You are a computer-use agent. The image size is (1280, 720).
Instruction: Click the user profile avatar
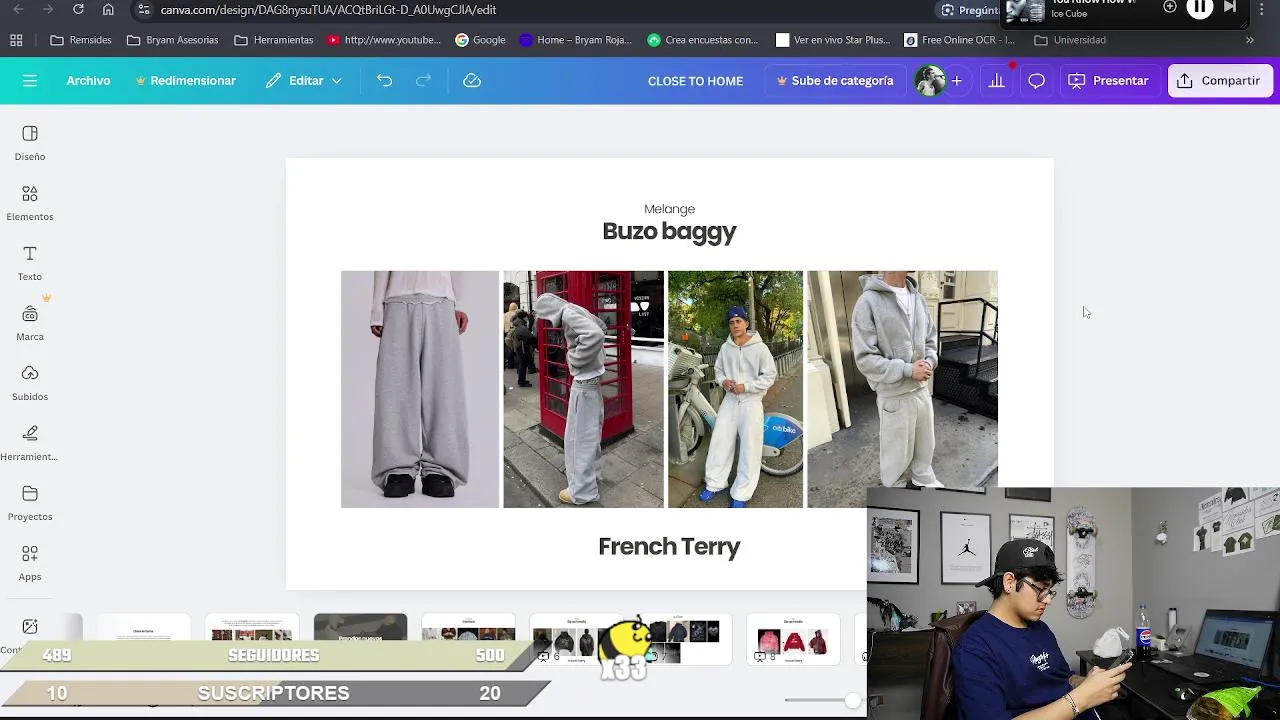[x=930, y=80]
